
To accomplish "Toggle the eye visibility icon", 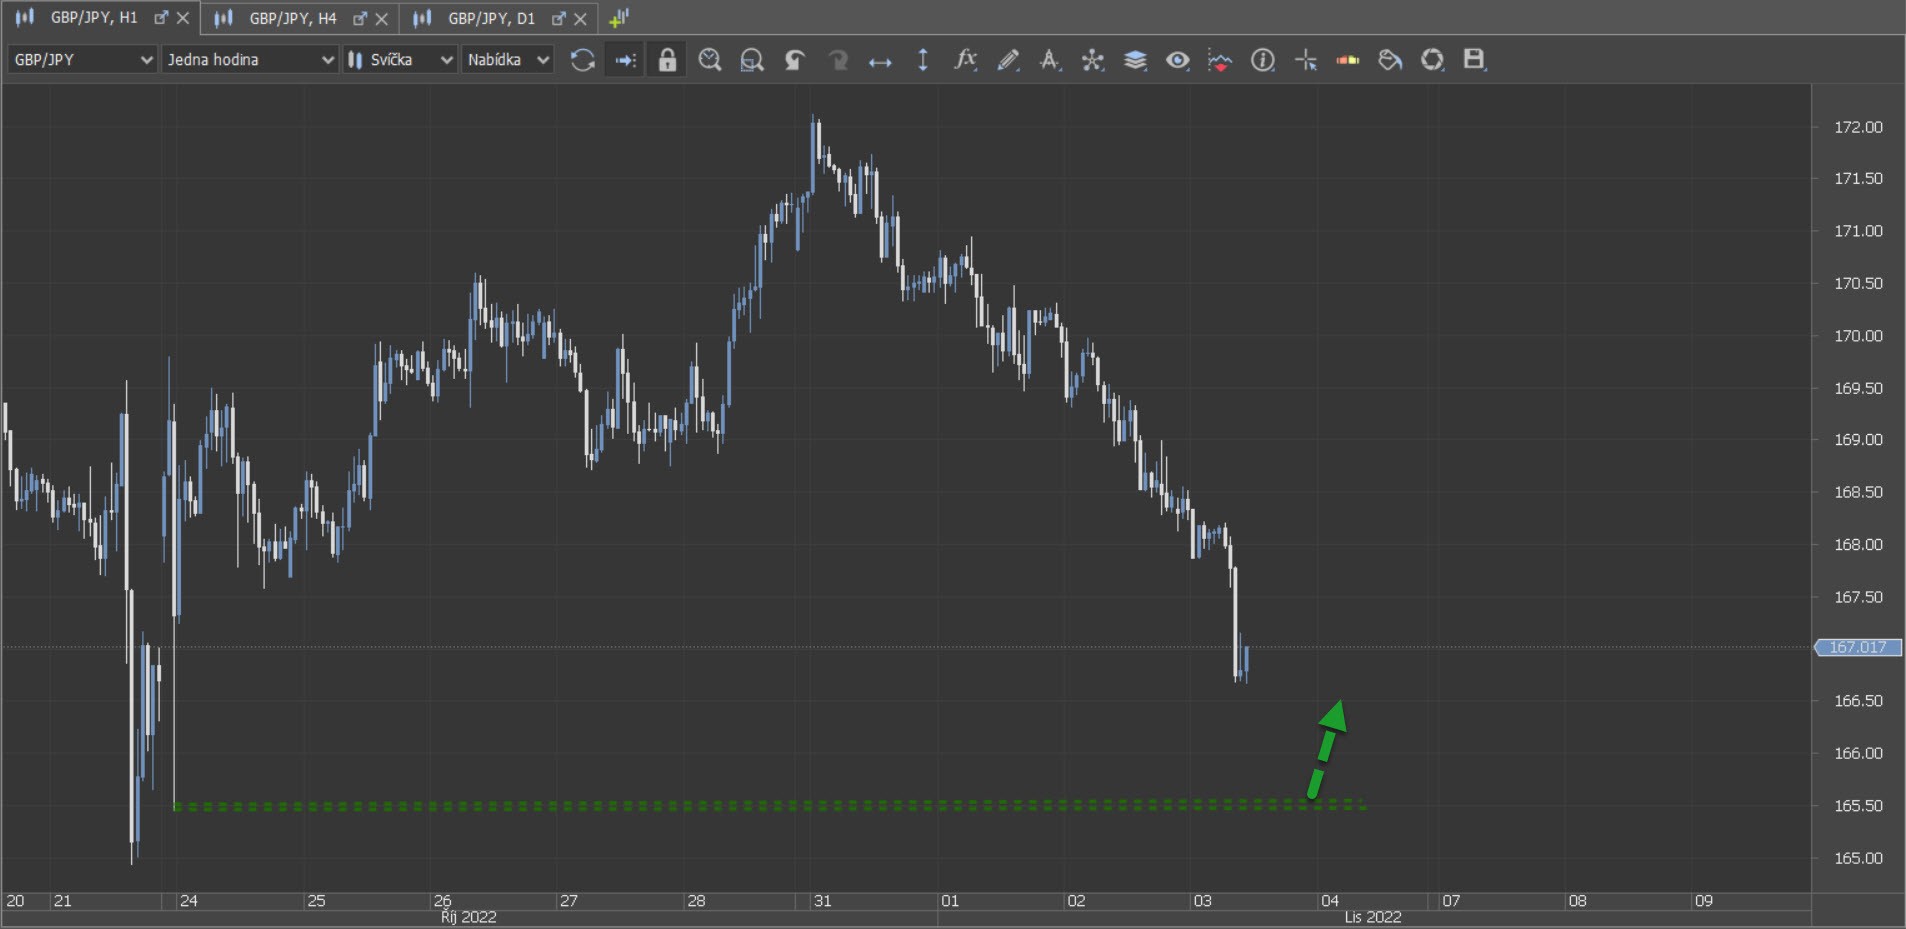I will click(x=1178, y=60).
